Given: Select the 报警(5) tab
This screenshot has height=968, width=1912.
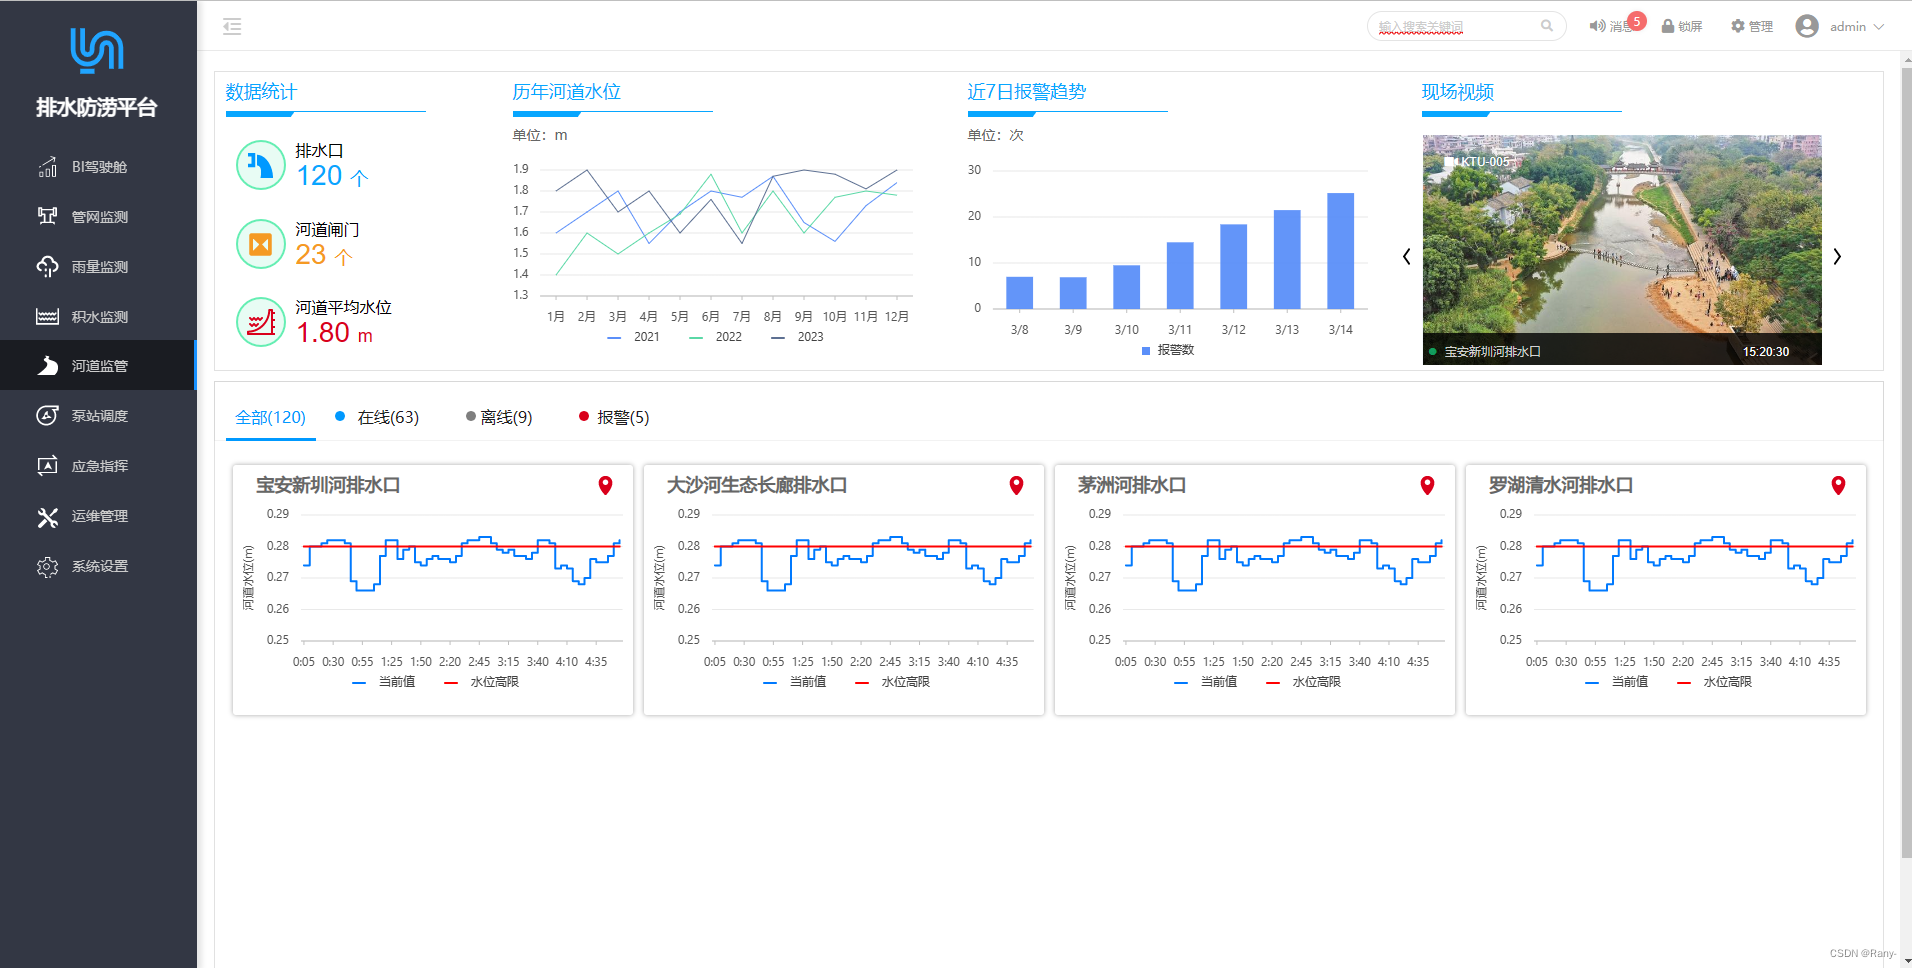Looking at the screenshot, I should click(614, 418).
